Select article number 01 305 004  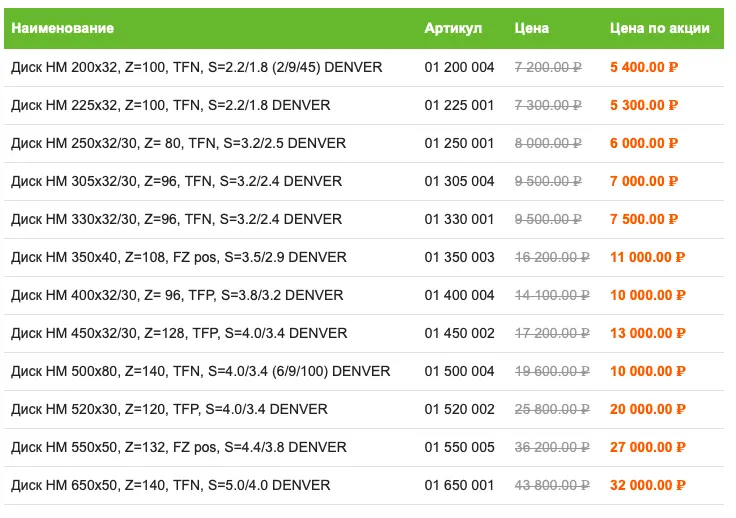[459, 181]
